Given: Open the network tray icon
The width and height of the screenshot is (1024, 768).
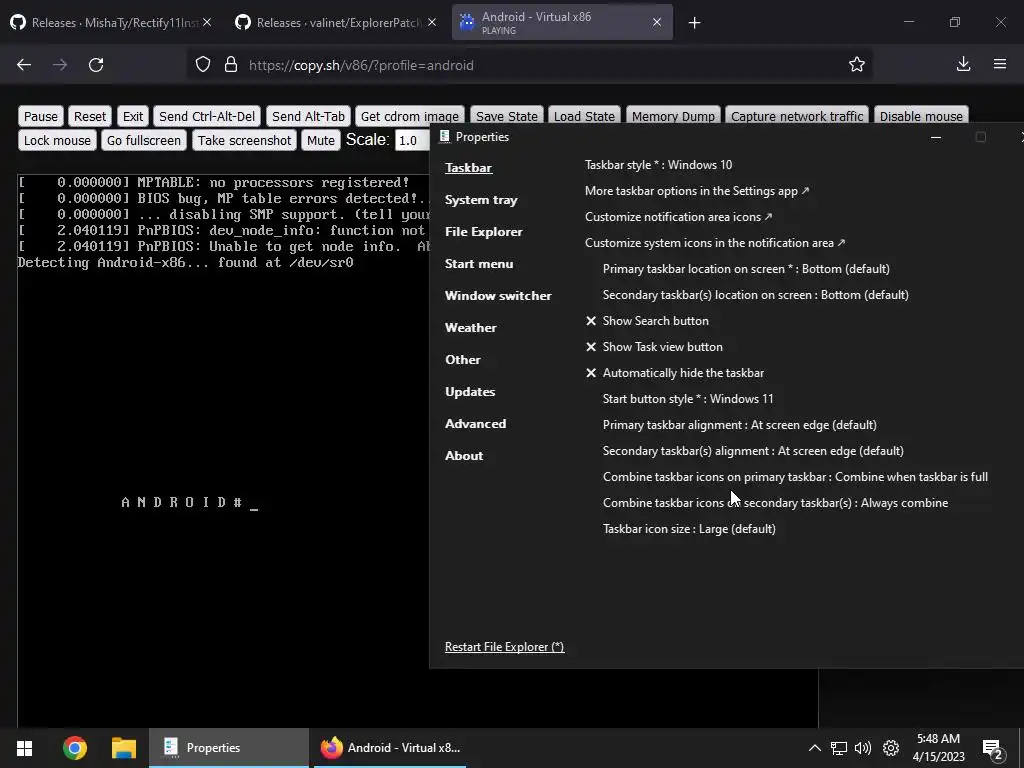Looking at the screenshot, I should tap(839, 748).
